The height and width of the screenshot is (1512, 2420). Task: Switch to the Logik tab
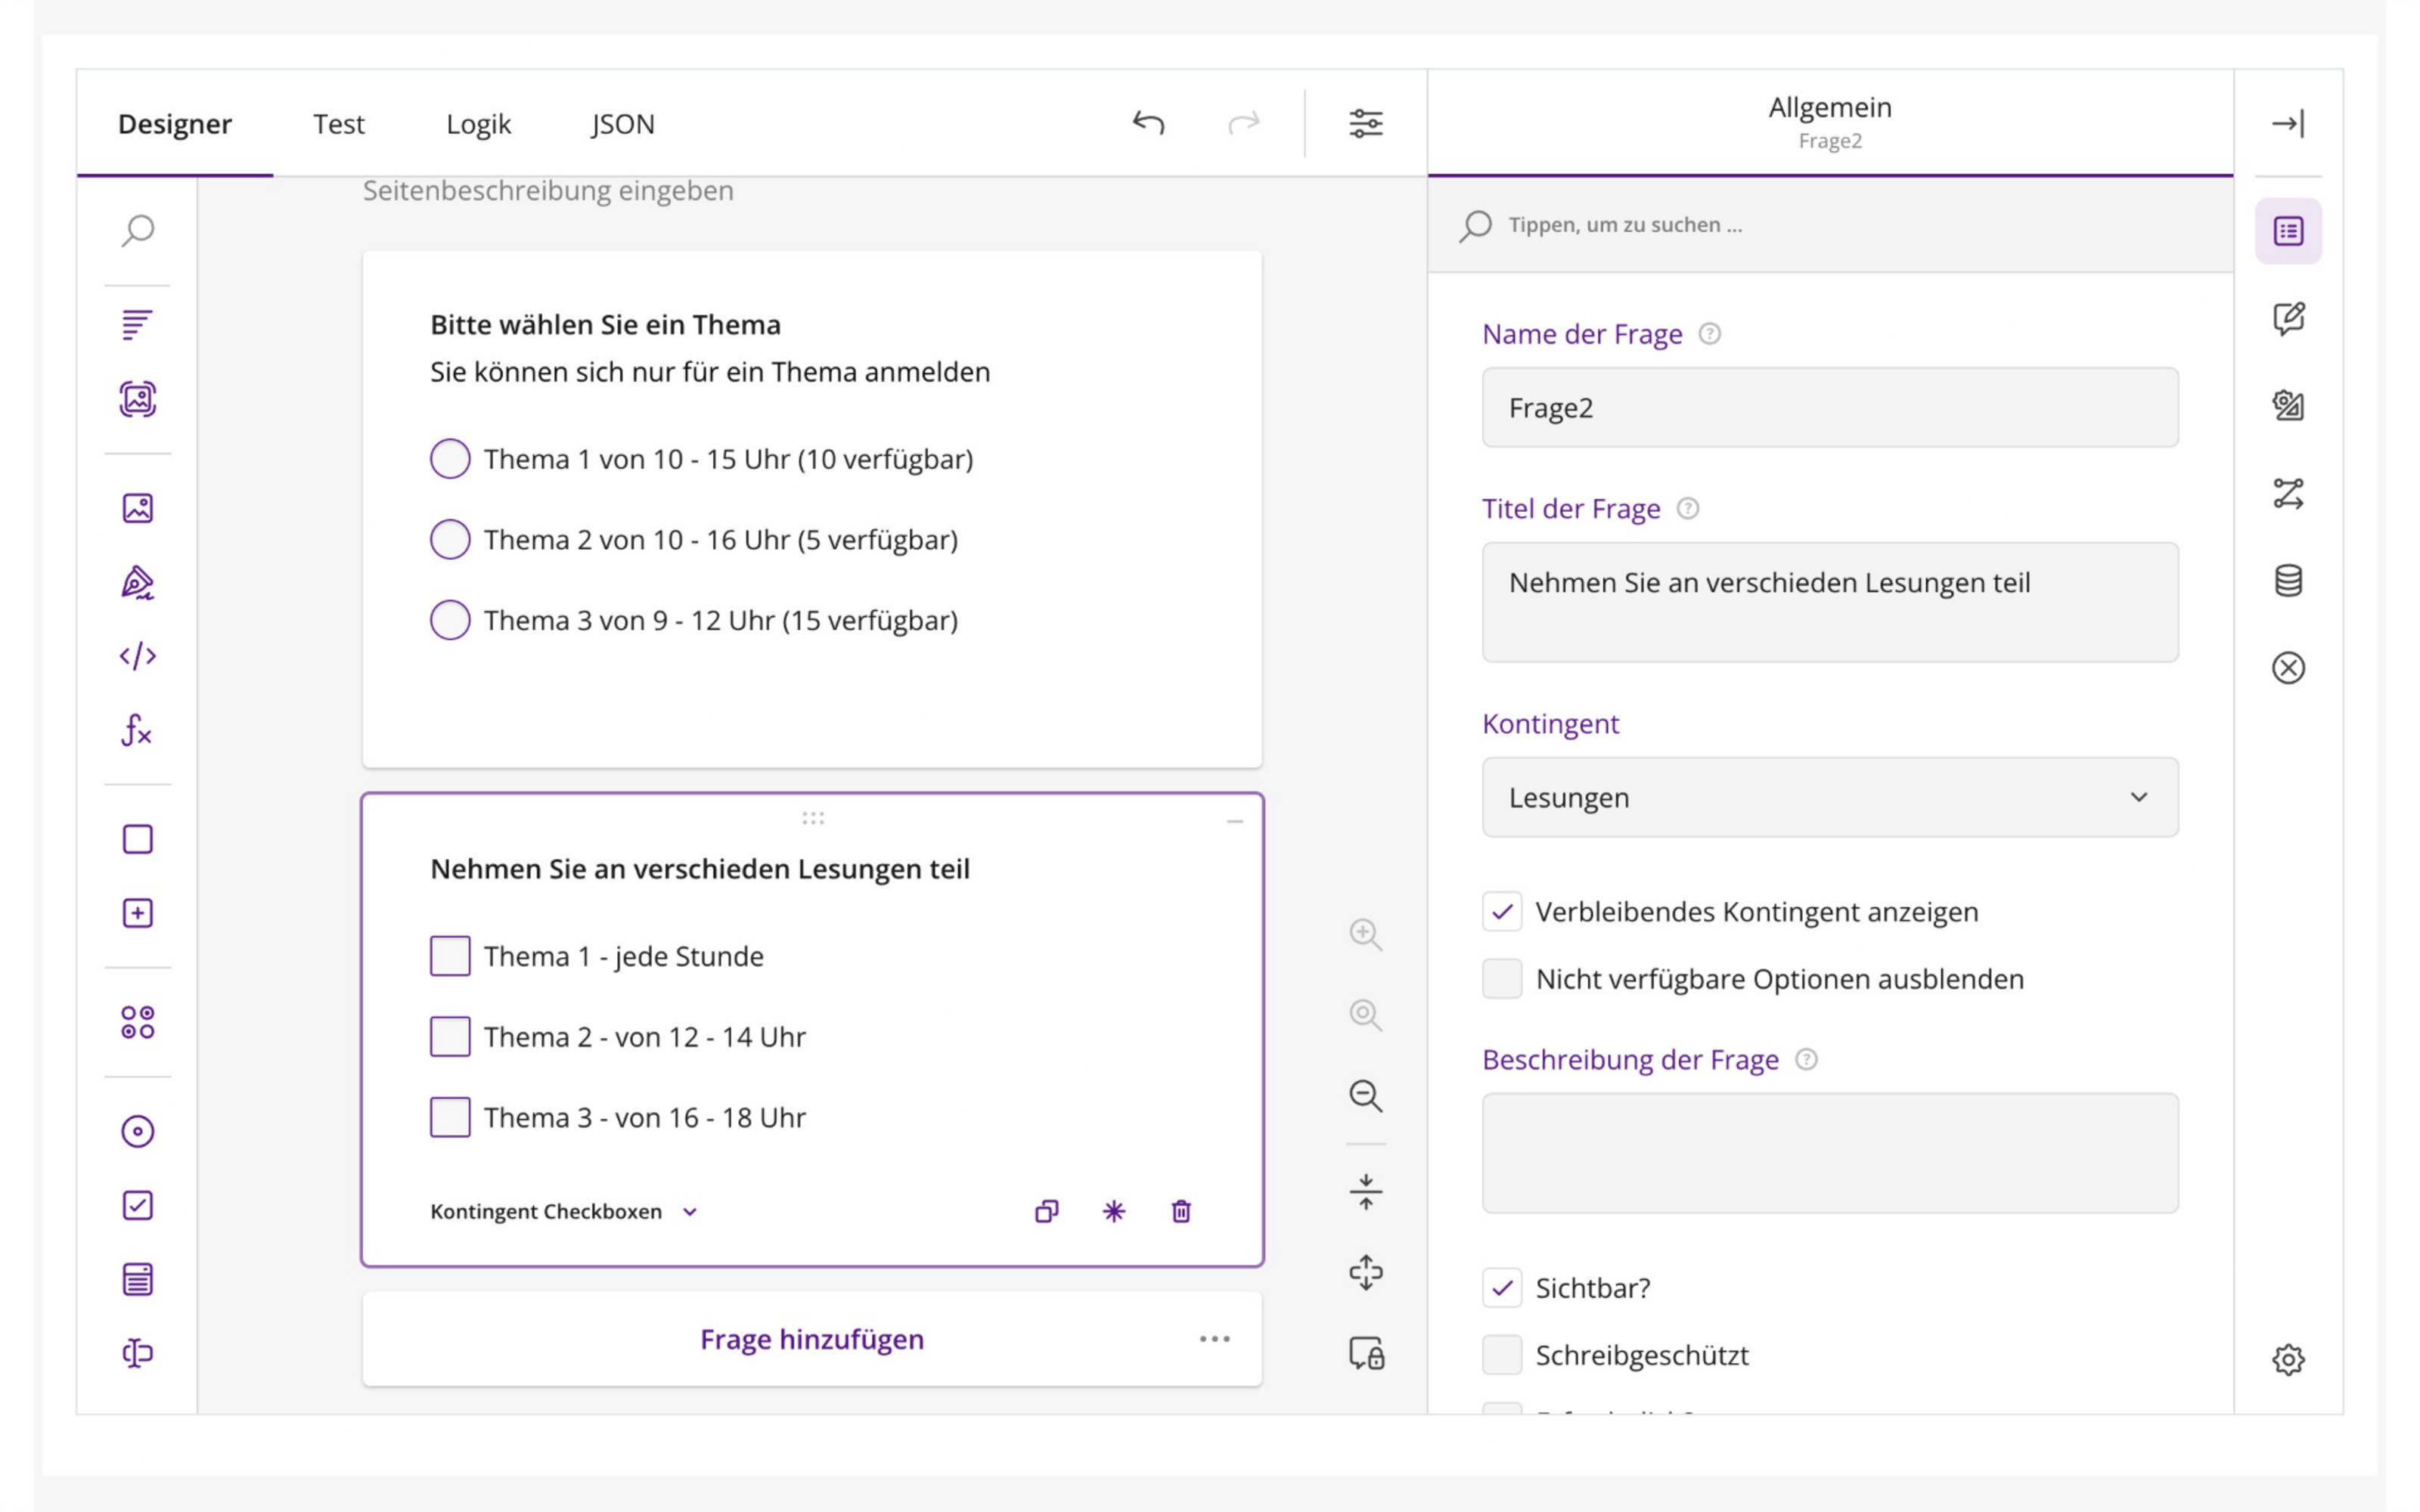pyautogui.click(x=478, y=123)
